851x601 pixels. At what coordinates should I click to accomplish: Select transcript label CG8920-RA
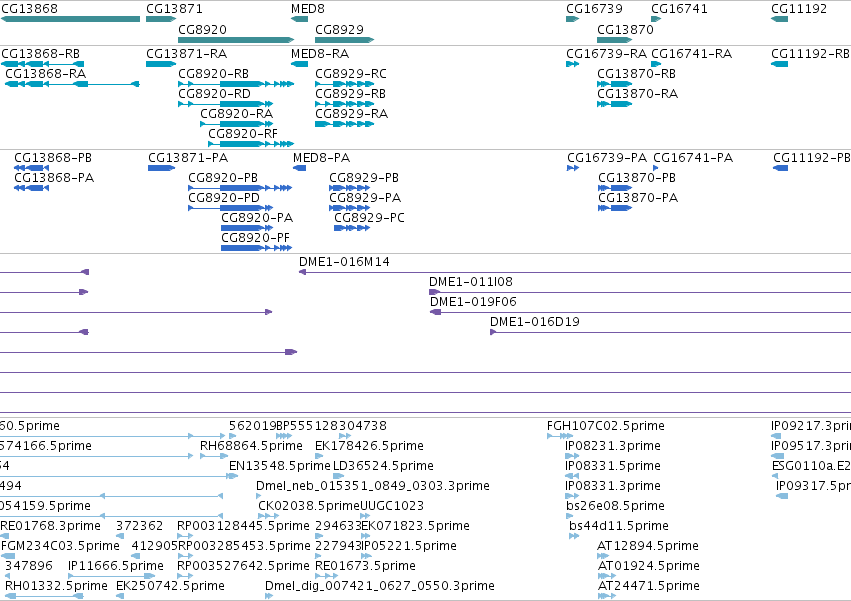tap(237, 113)
